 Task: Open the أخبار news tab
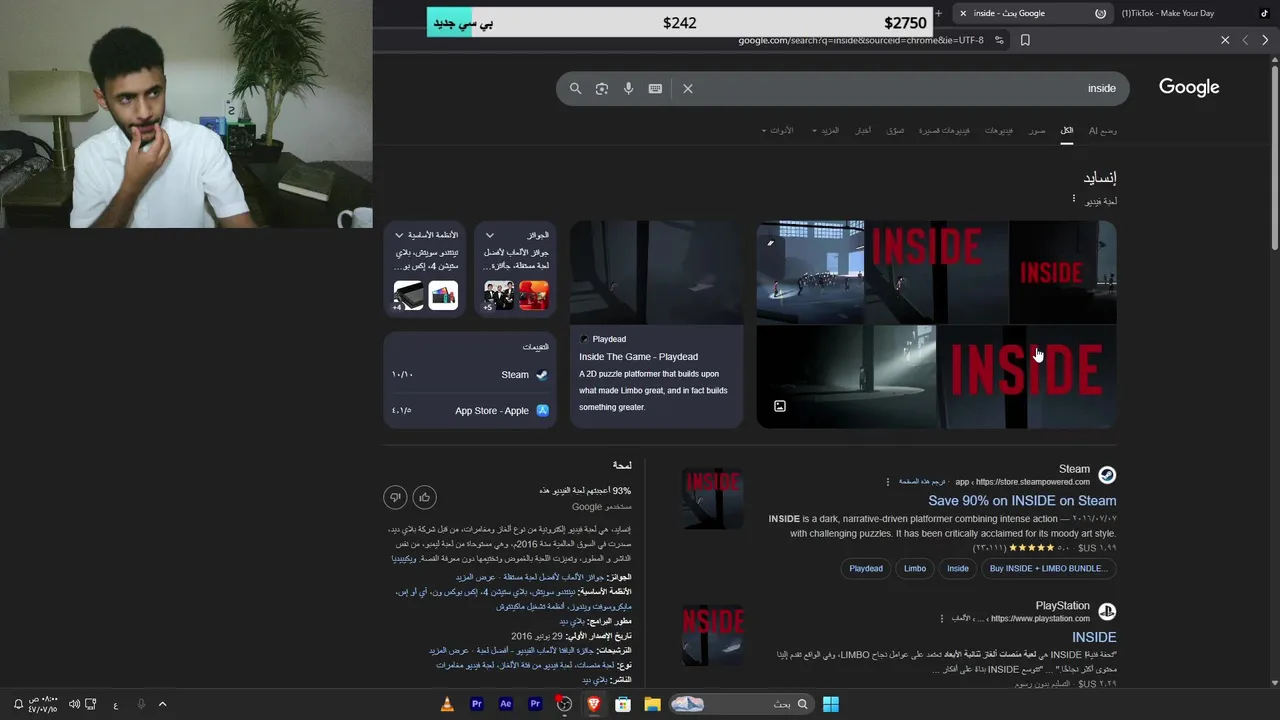pyautogui.click(x=862, y=131)
